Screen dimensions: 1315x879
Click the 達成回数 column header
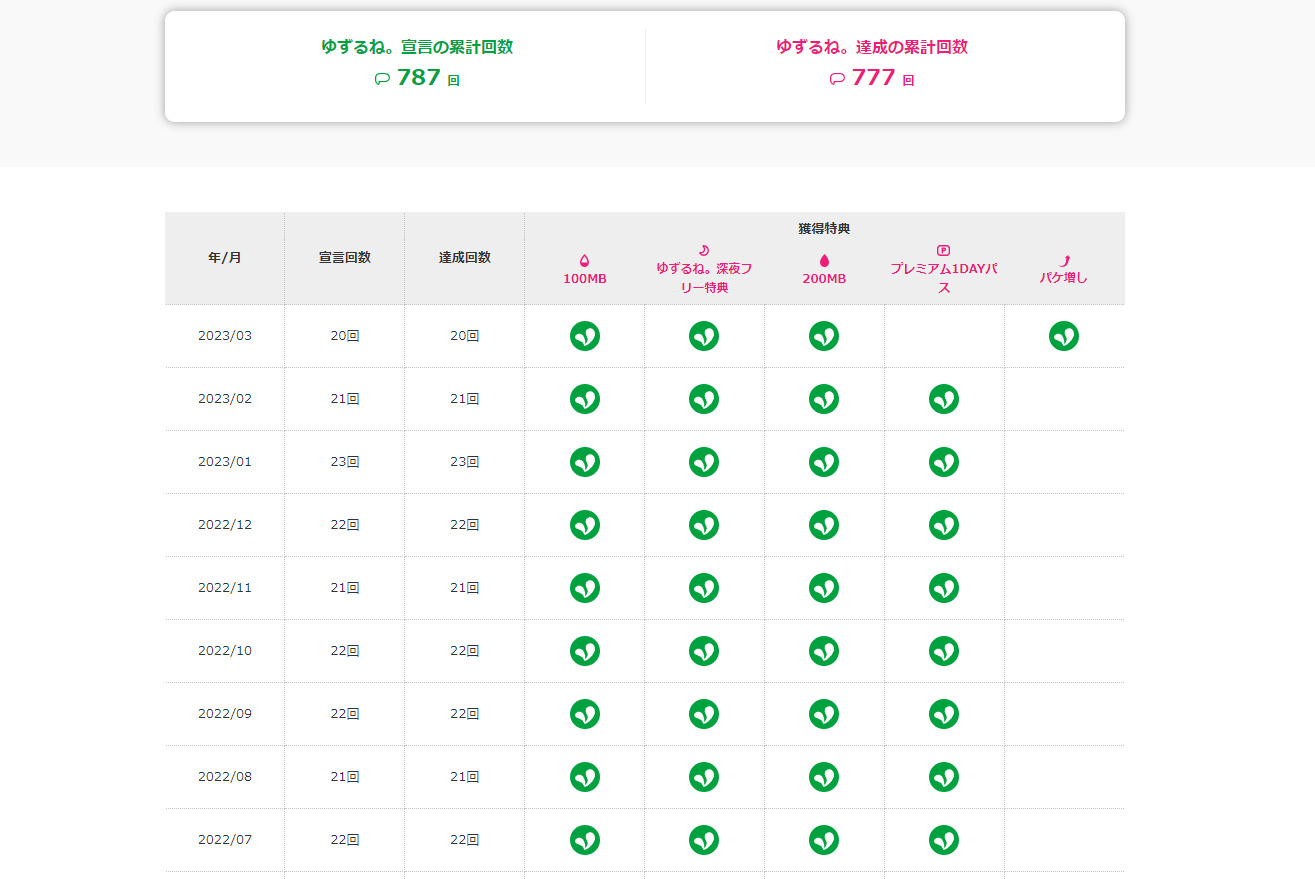click(x=465, y=258)
